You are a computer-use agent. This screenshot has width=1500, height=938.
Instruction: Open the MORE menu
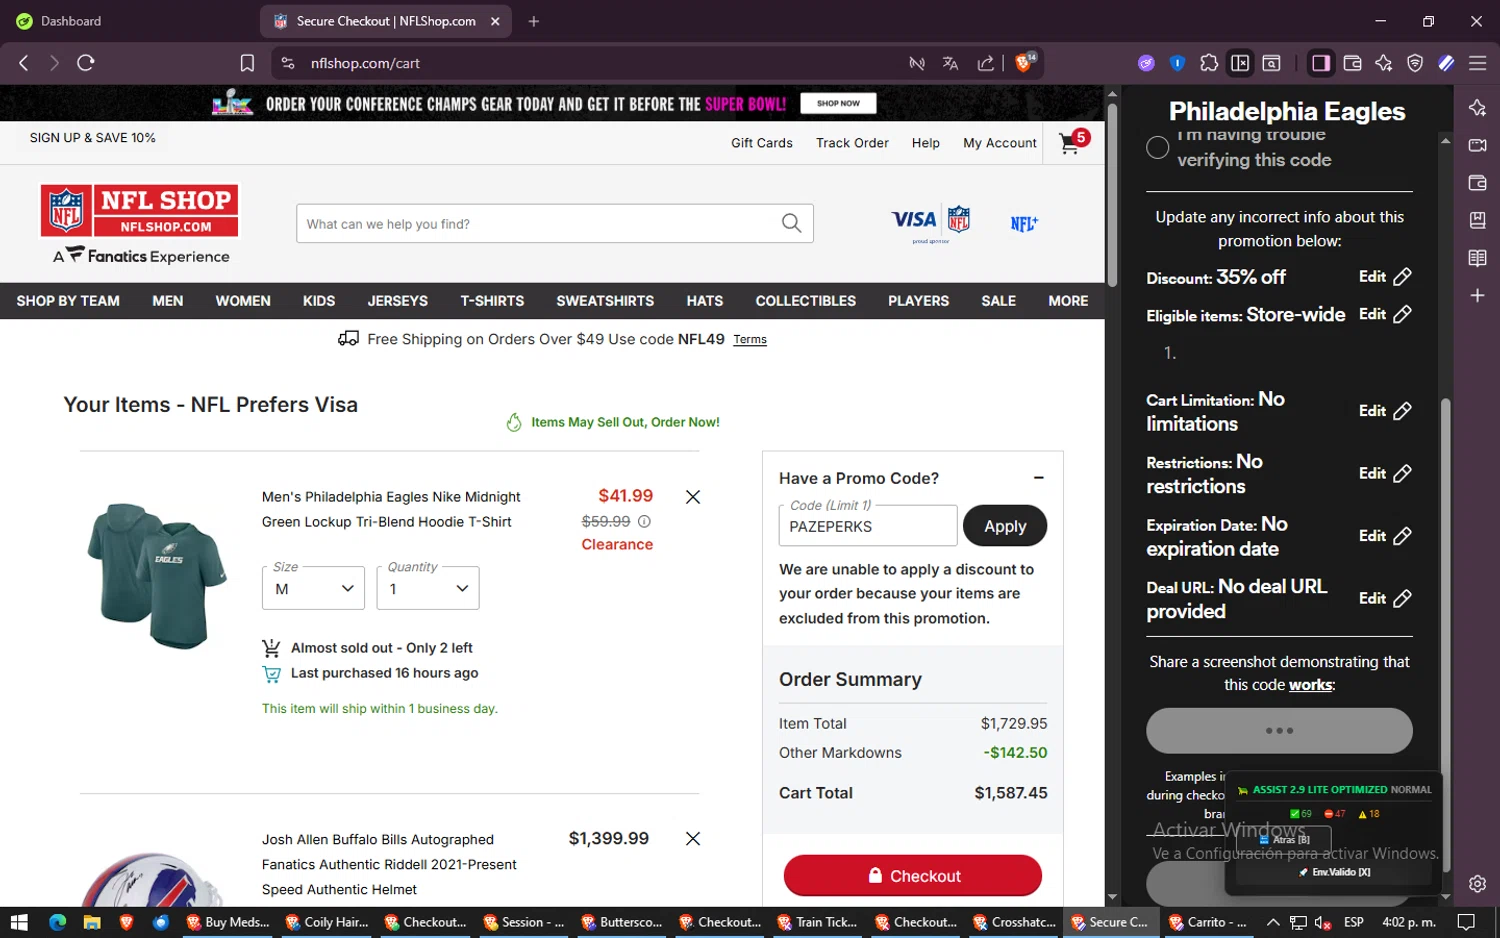click(1068, 301)
